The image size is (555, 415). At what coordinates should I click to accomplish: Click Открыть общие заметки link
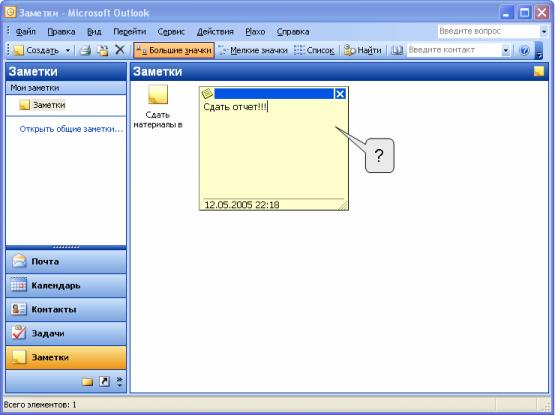[71, 129]
